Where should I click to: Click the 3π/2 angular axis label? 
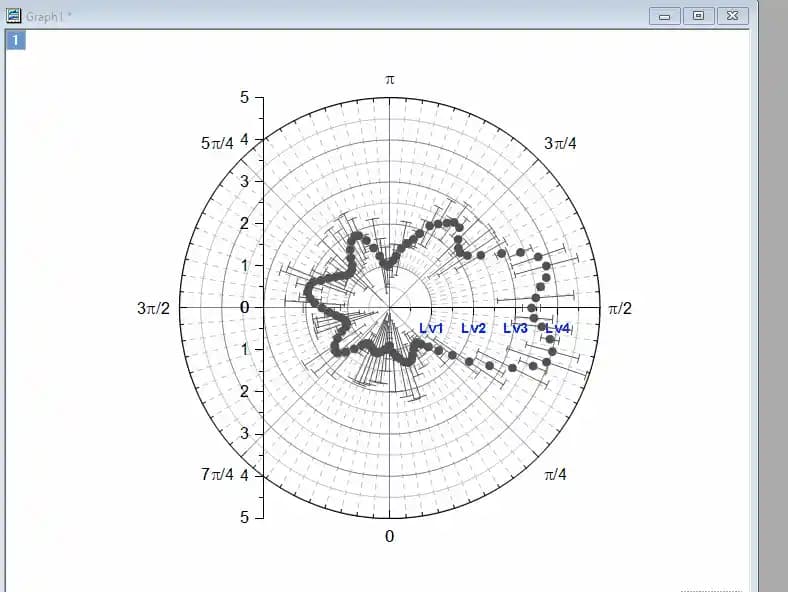(153, 309)
